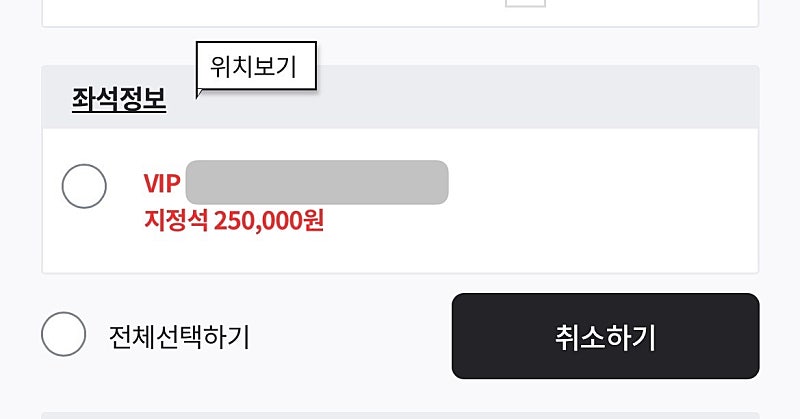Screen dimensions: 800x419
Task: Click the red VIP grade label
Action: pyautogui.click(x=161, y=184)
